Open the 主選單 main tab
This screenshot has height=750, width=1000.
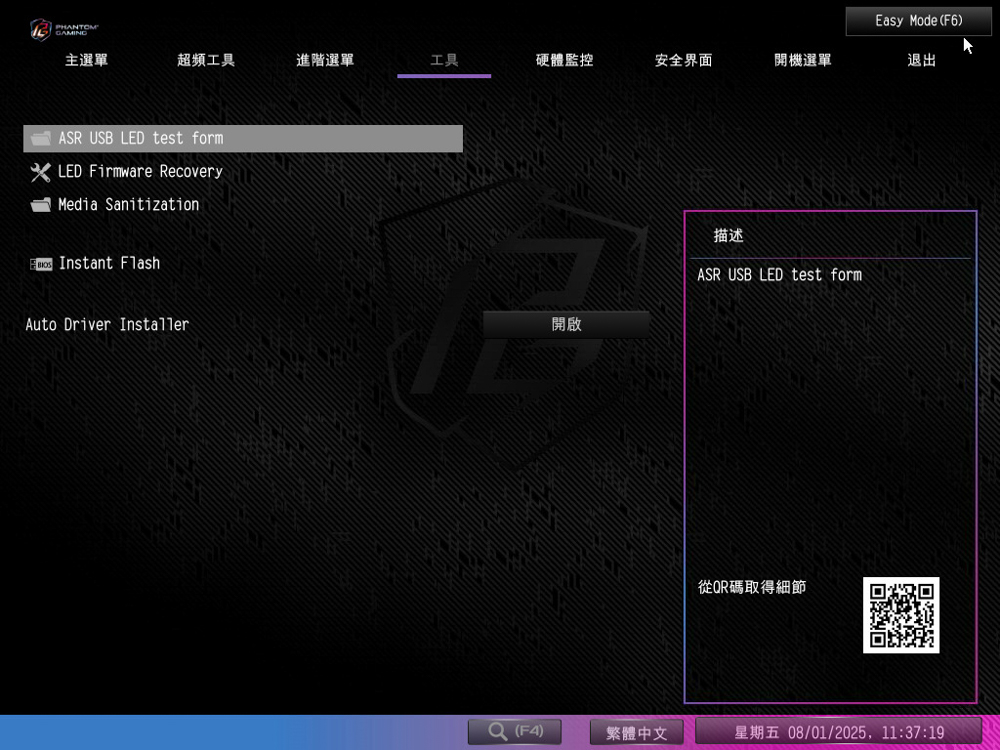[x=87, y=60]
